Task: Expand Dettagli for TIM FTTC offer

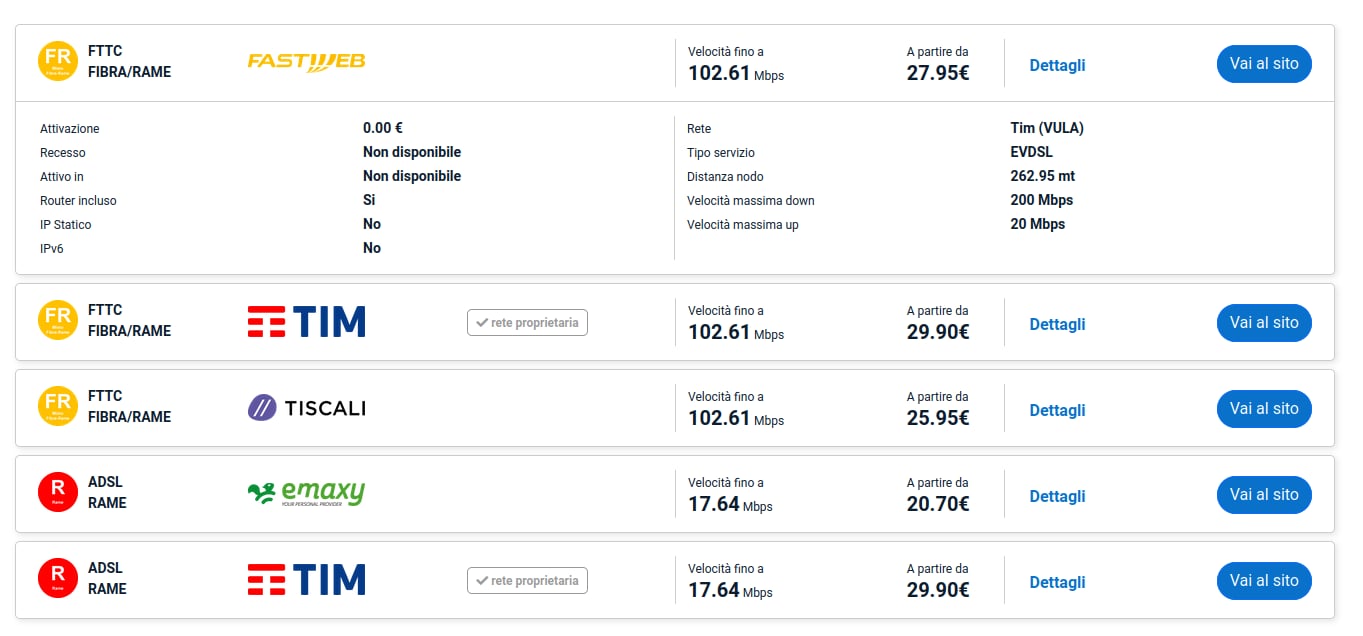Action: pyautogui.click(x=1057, y=324)
